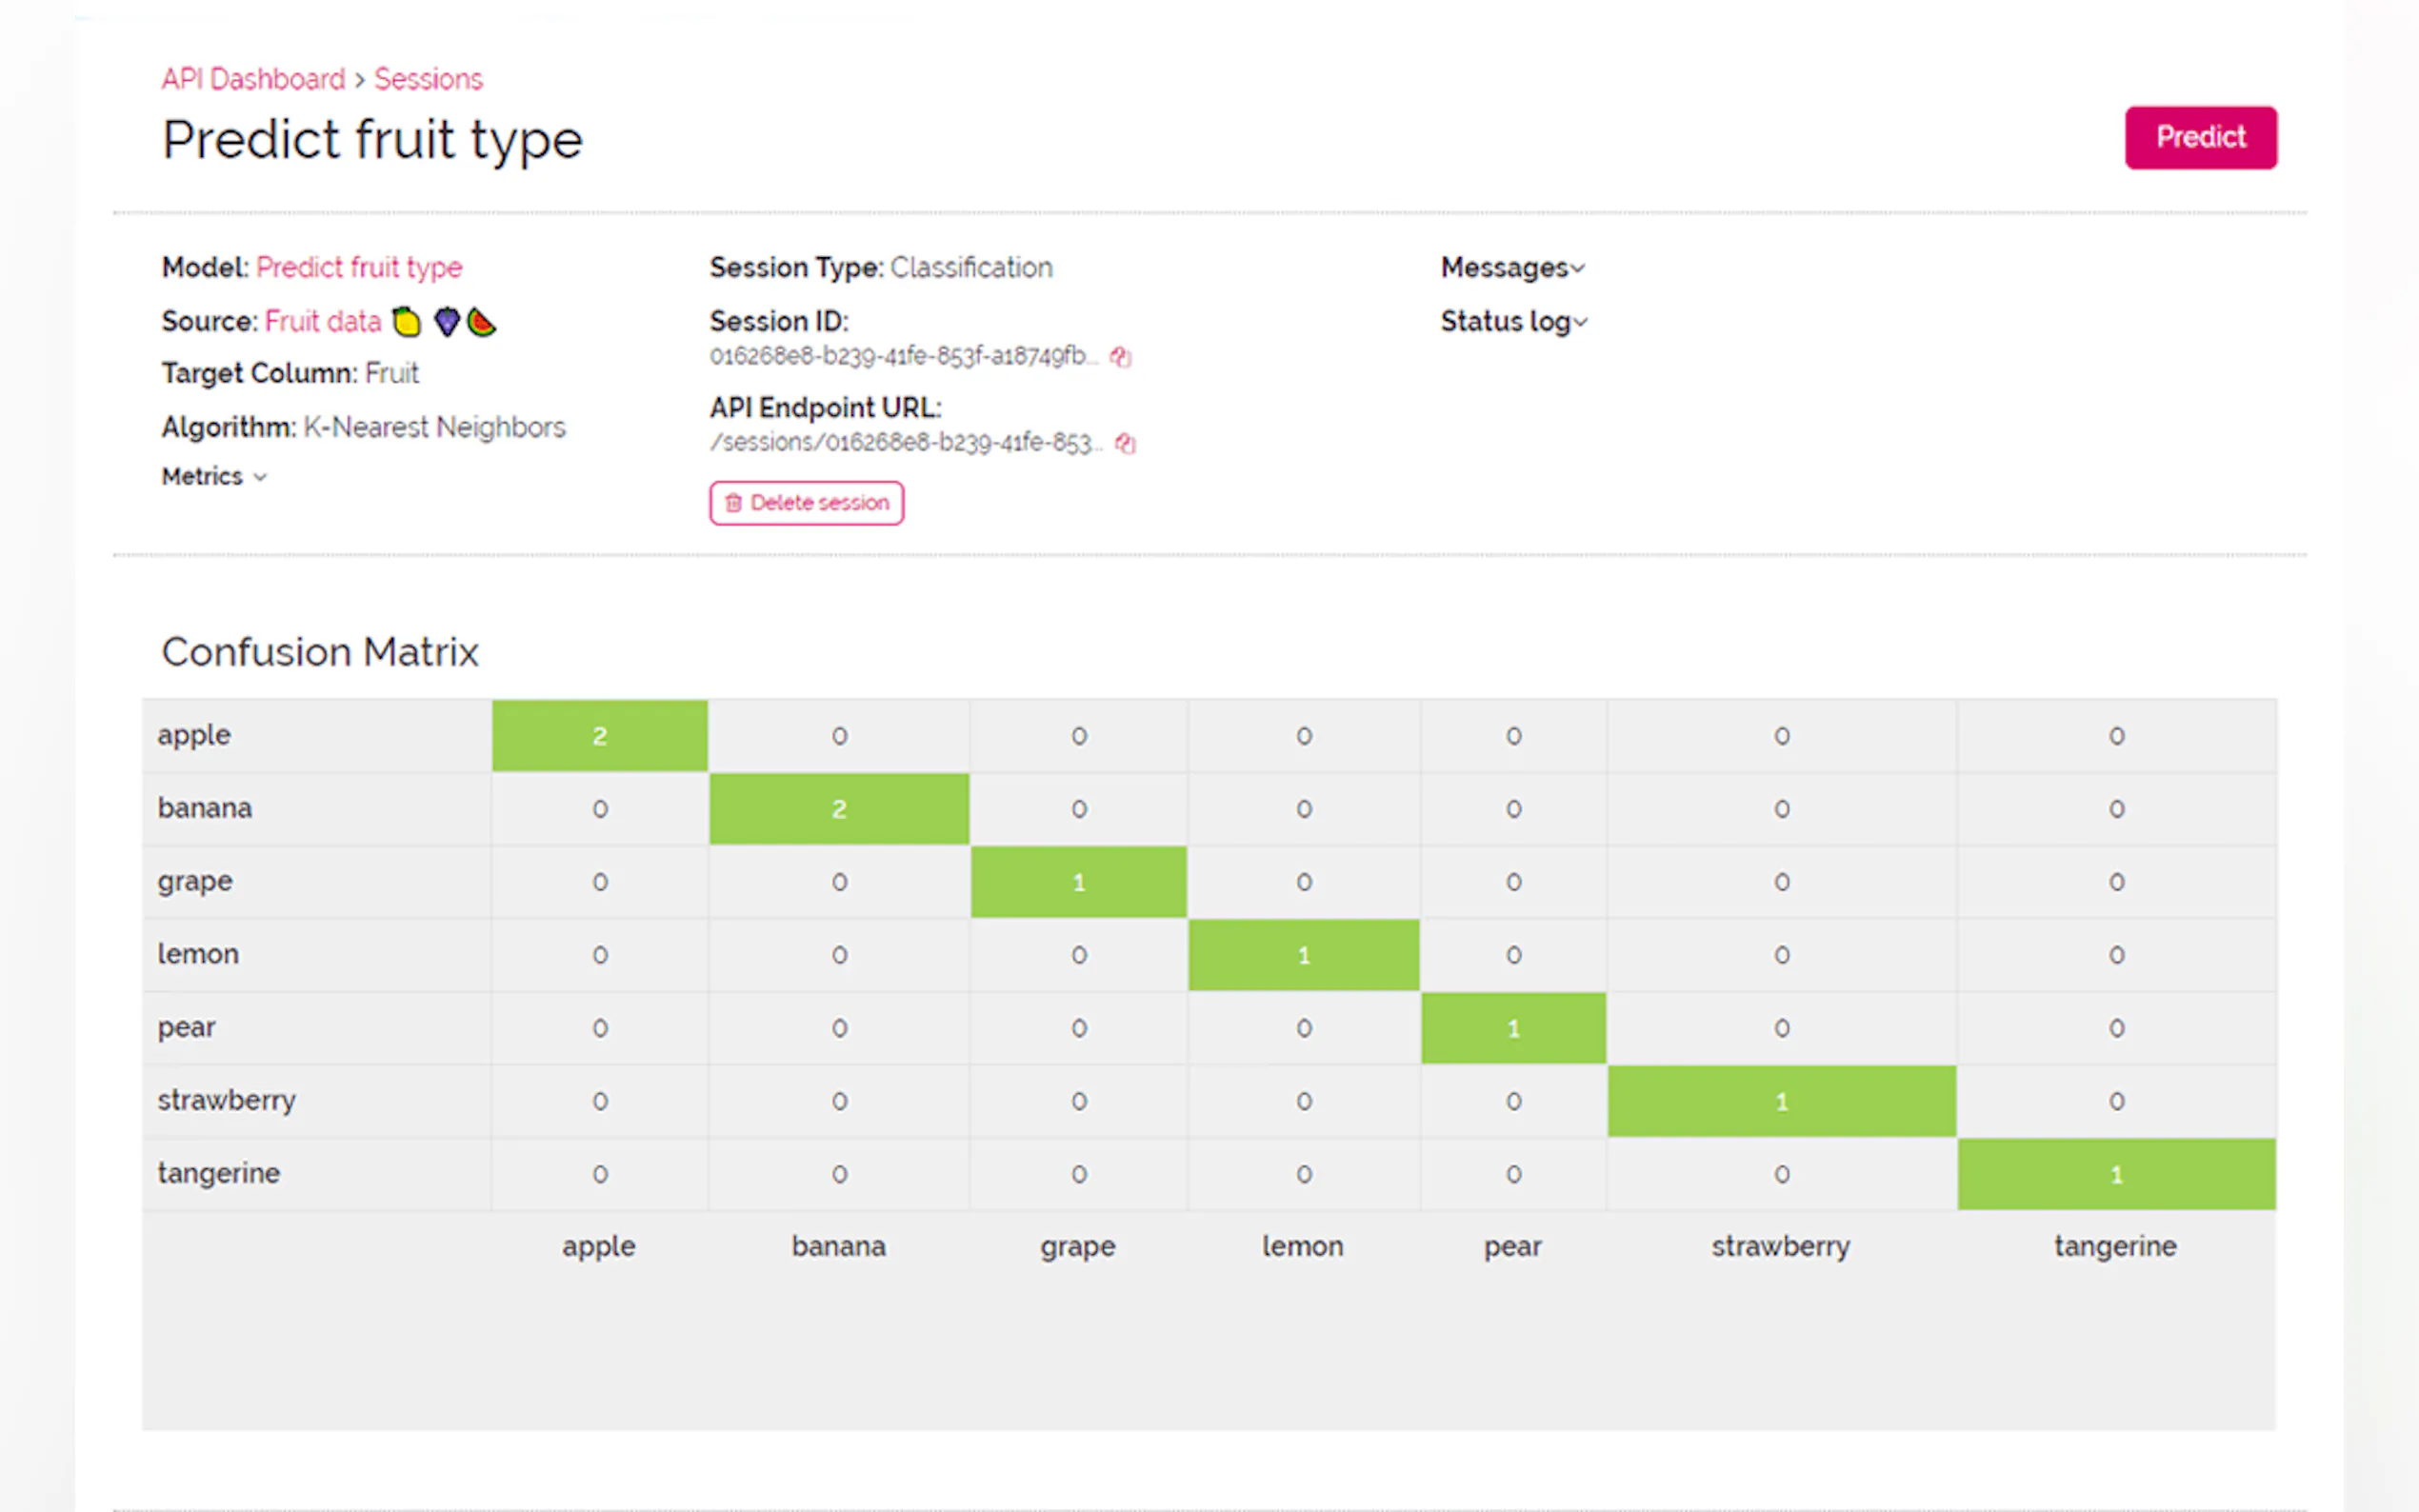Select the tangerine-tangerine green cell
The image size is (2419, 1512).
pyautogui.click(x=2116, y=1174)
